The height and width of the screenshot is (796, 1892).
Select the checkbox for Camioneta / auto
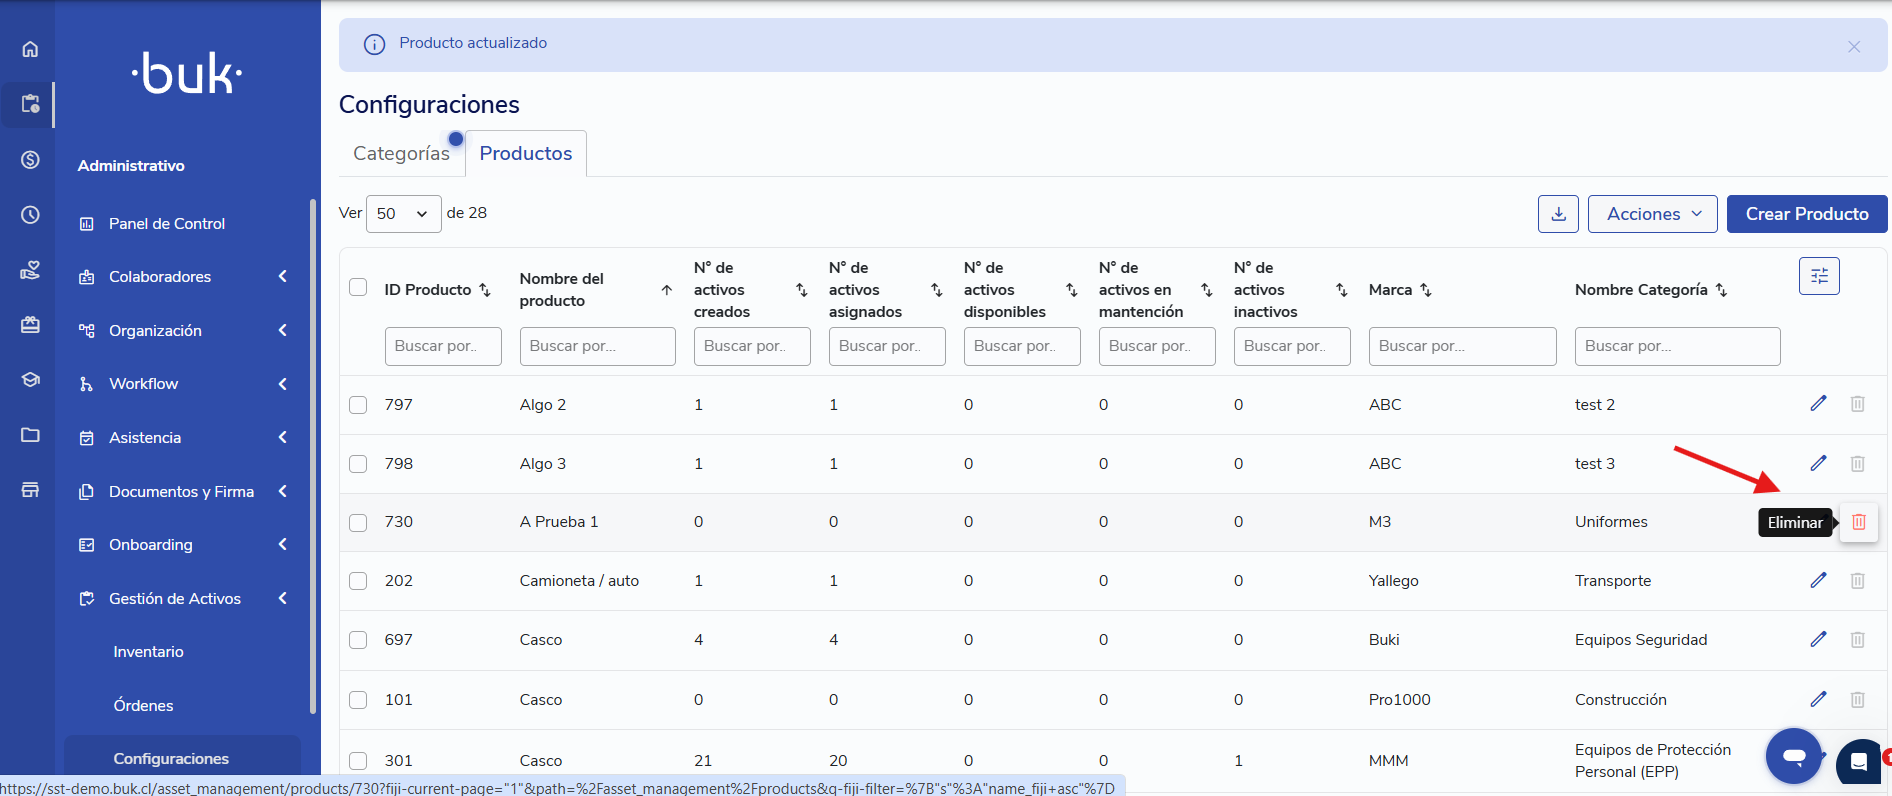coord(358,581)
